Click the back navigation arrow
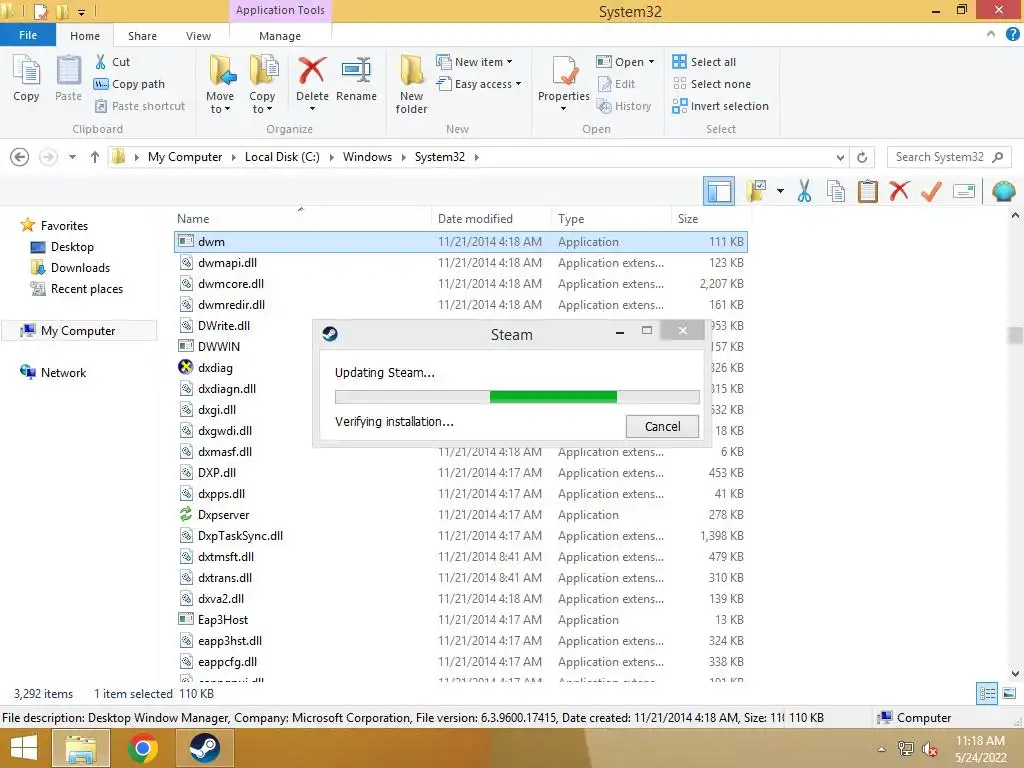 coord(20,157)
